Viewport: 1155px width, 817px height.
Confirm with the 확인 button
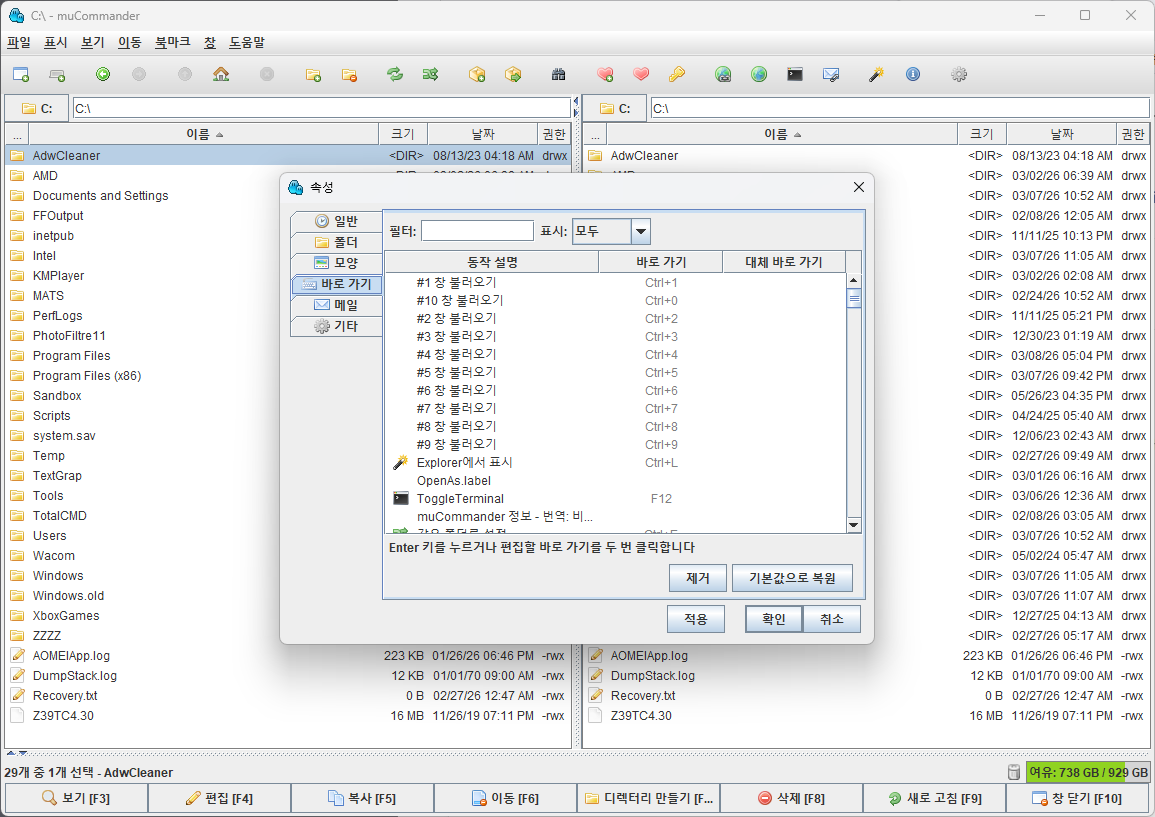point(773,619)
